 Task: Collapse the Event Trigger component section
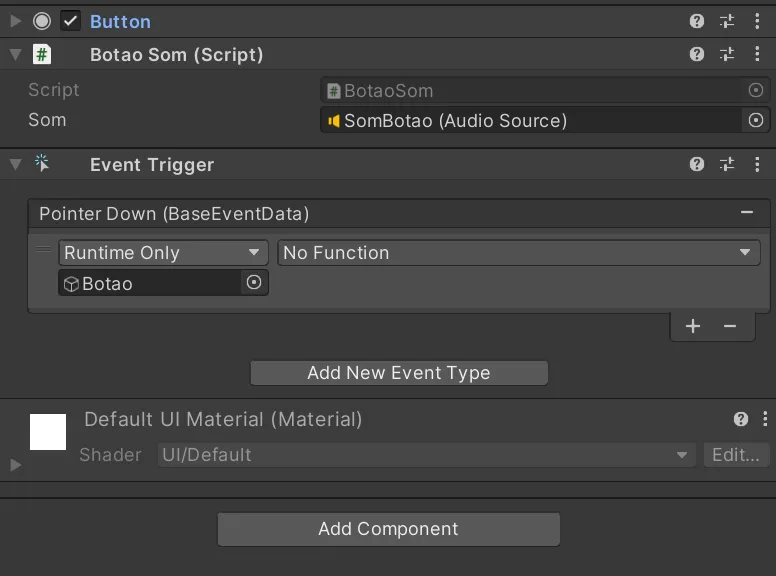click(x=15, y=164)
